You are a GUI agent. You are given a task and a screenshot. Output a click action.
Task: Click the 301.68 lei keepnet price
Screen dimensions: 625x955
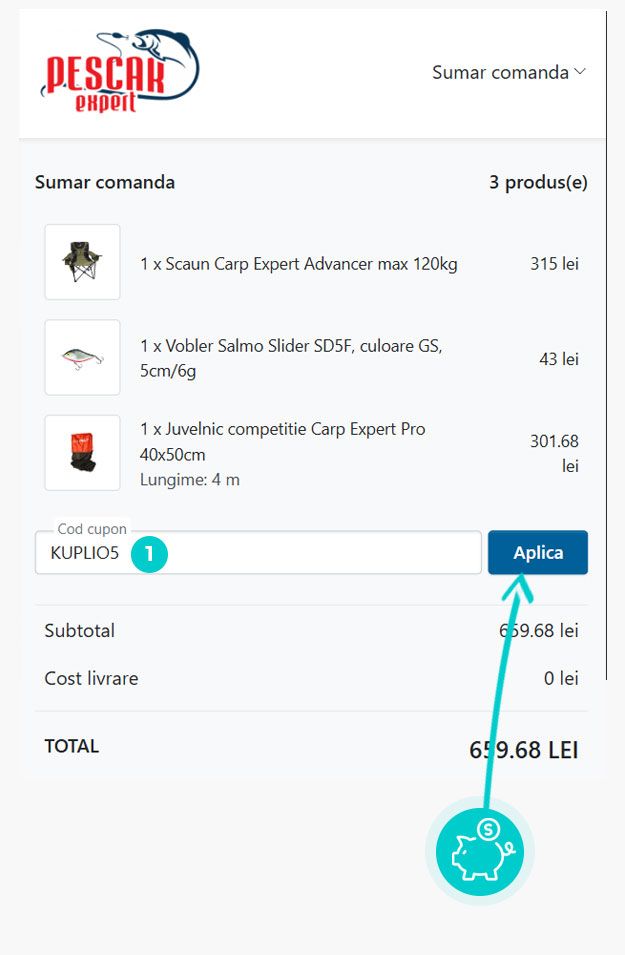click(x=554, y=453)
